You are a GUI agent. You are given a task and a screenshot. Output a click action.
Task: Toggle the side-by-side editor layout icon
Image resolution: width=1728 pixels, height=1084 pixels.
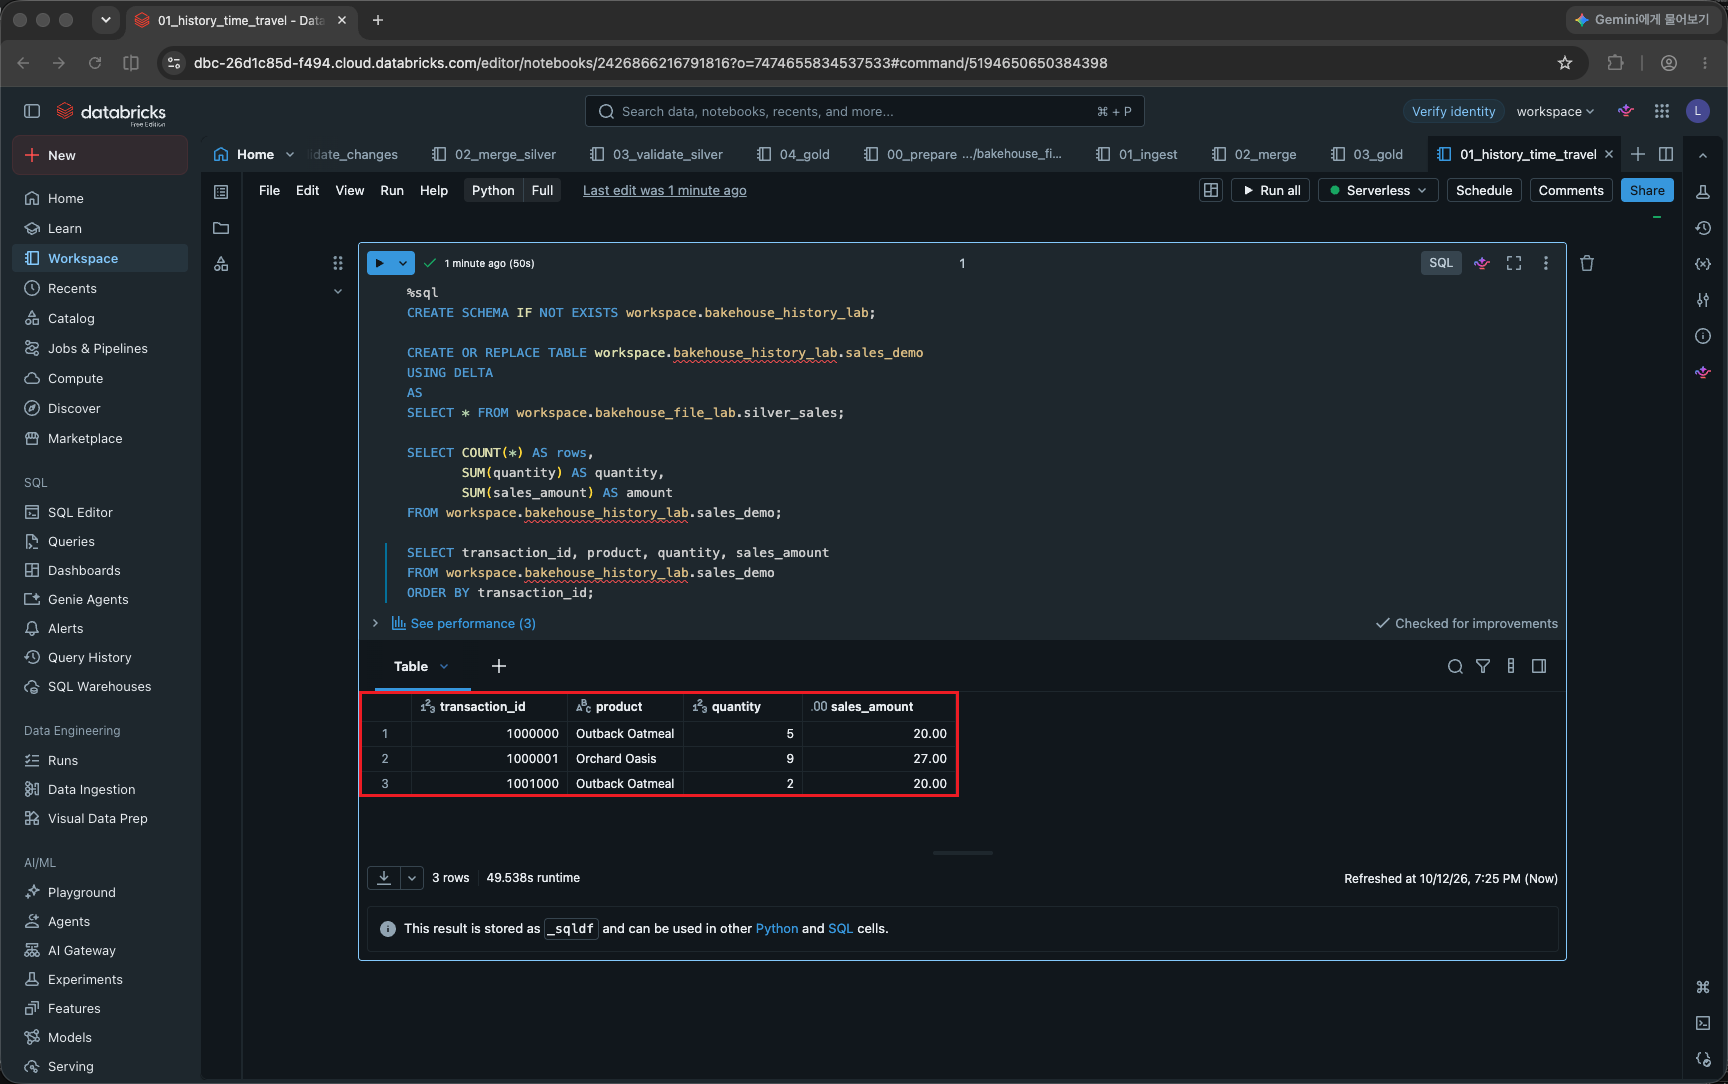(x=1666, y=154)
